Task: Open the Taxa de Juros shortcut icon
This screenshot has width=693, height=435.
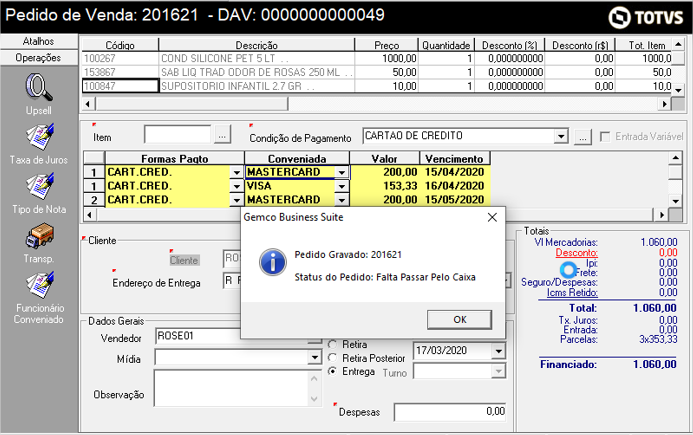Action: coord(40,137)
